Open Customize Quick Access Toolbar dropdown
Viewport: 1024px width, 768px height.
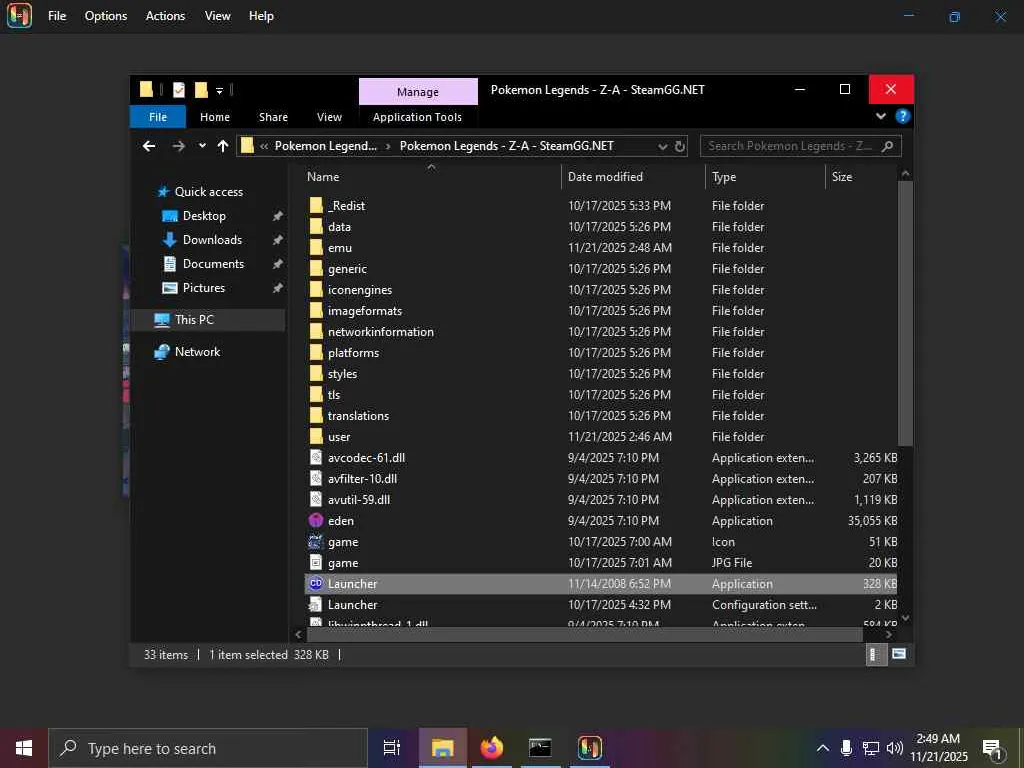219,91
